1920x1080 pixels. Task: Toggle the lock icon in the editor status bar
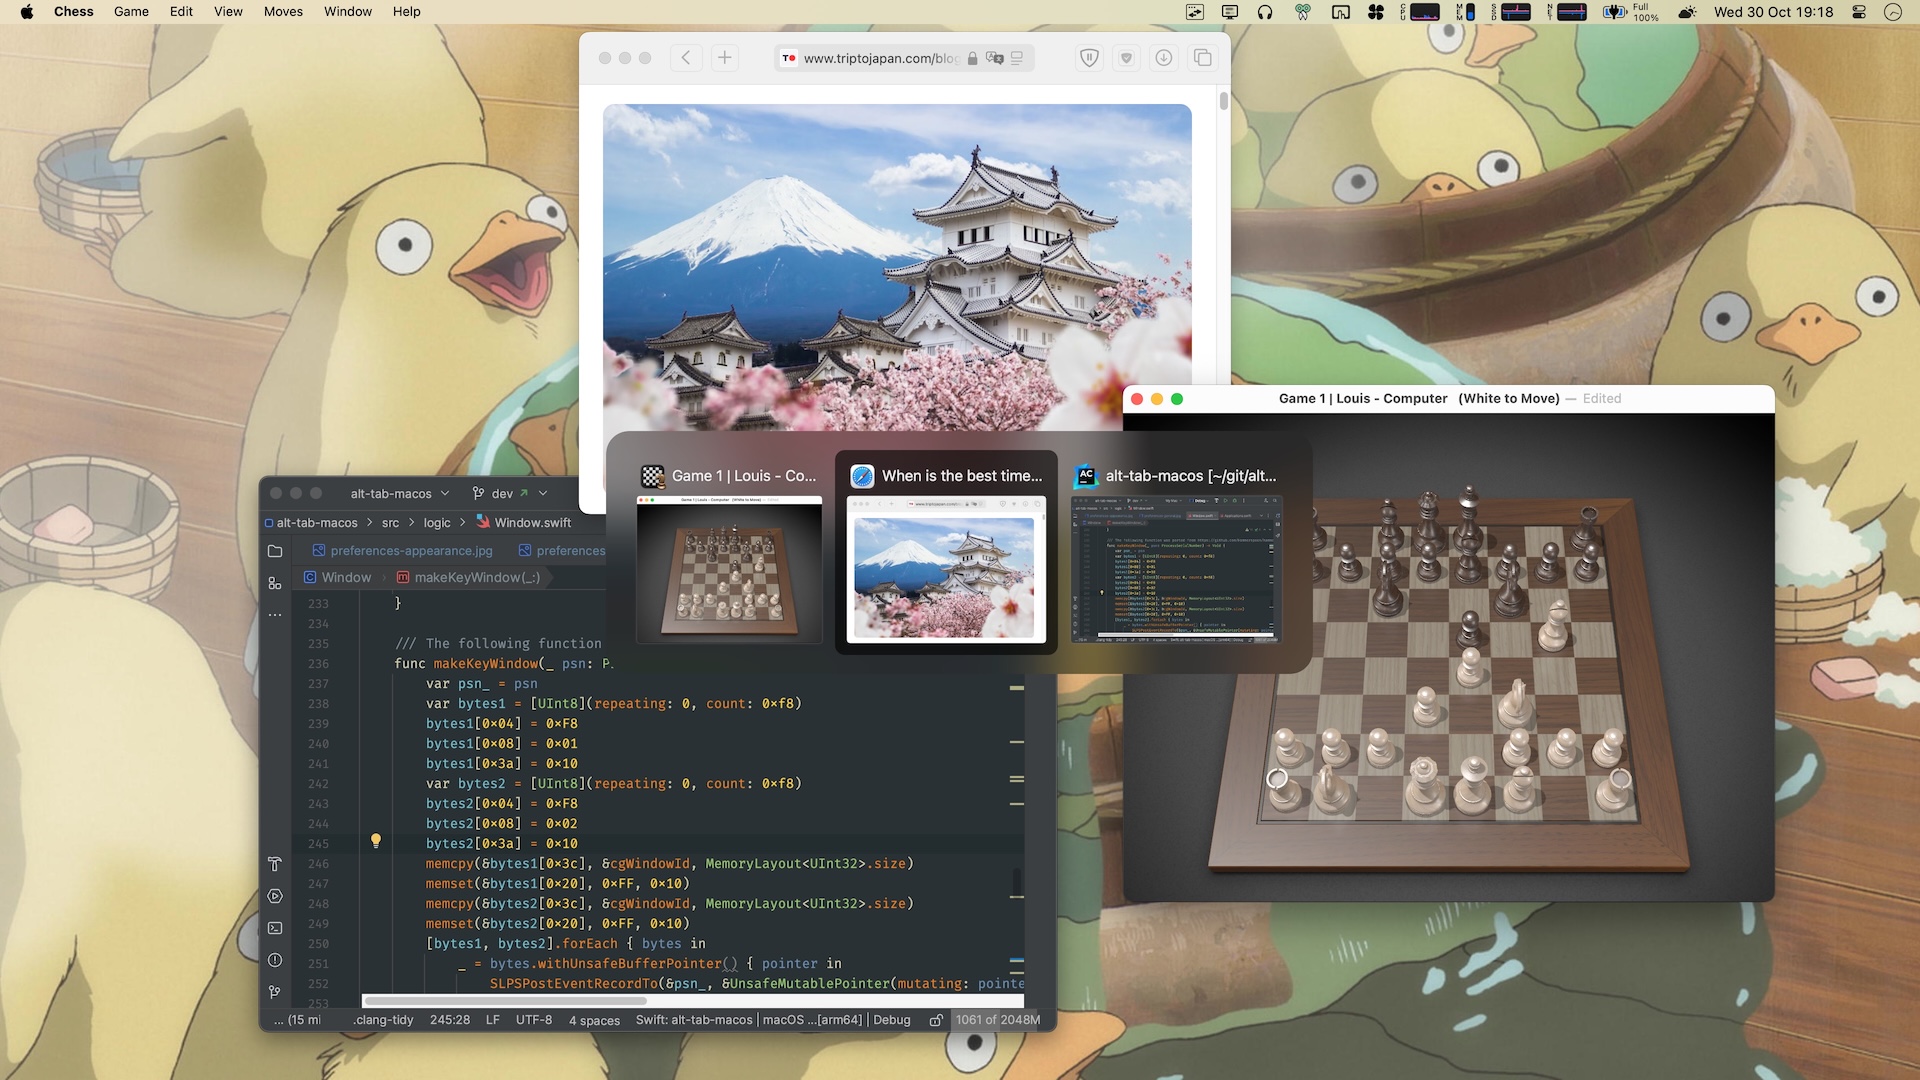[937, 1020]
